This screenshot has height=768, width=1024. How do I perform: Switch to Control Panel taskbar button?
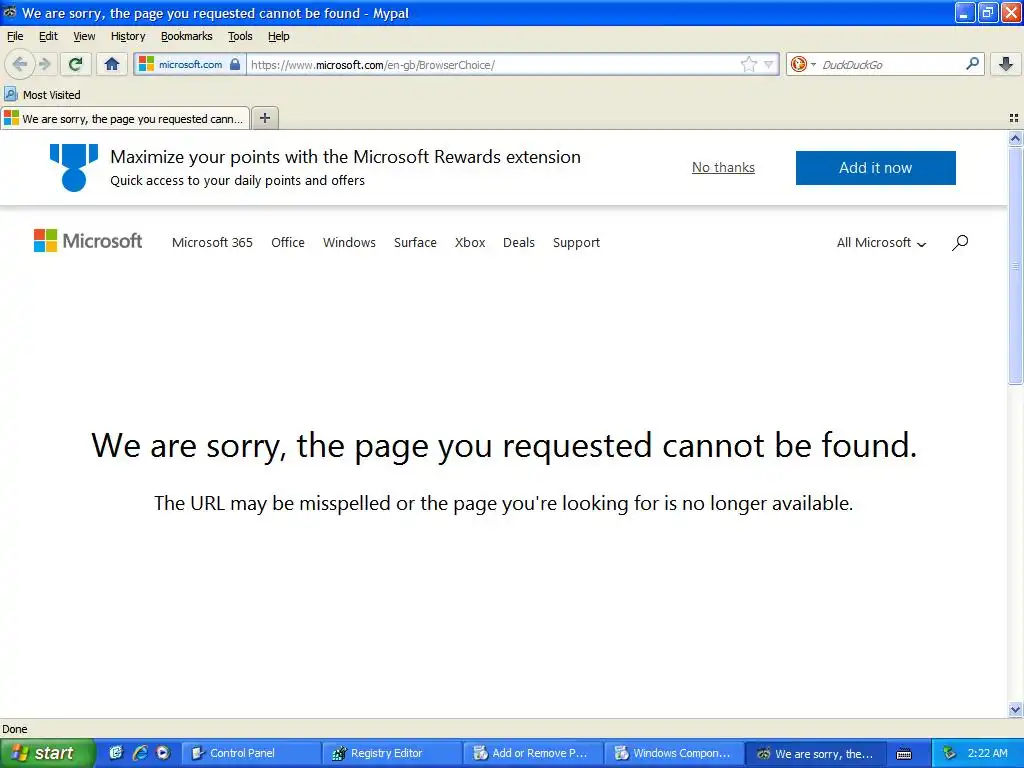(251, 753)
